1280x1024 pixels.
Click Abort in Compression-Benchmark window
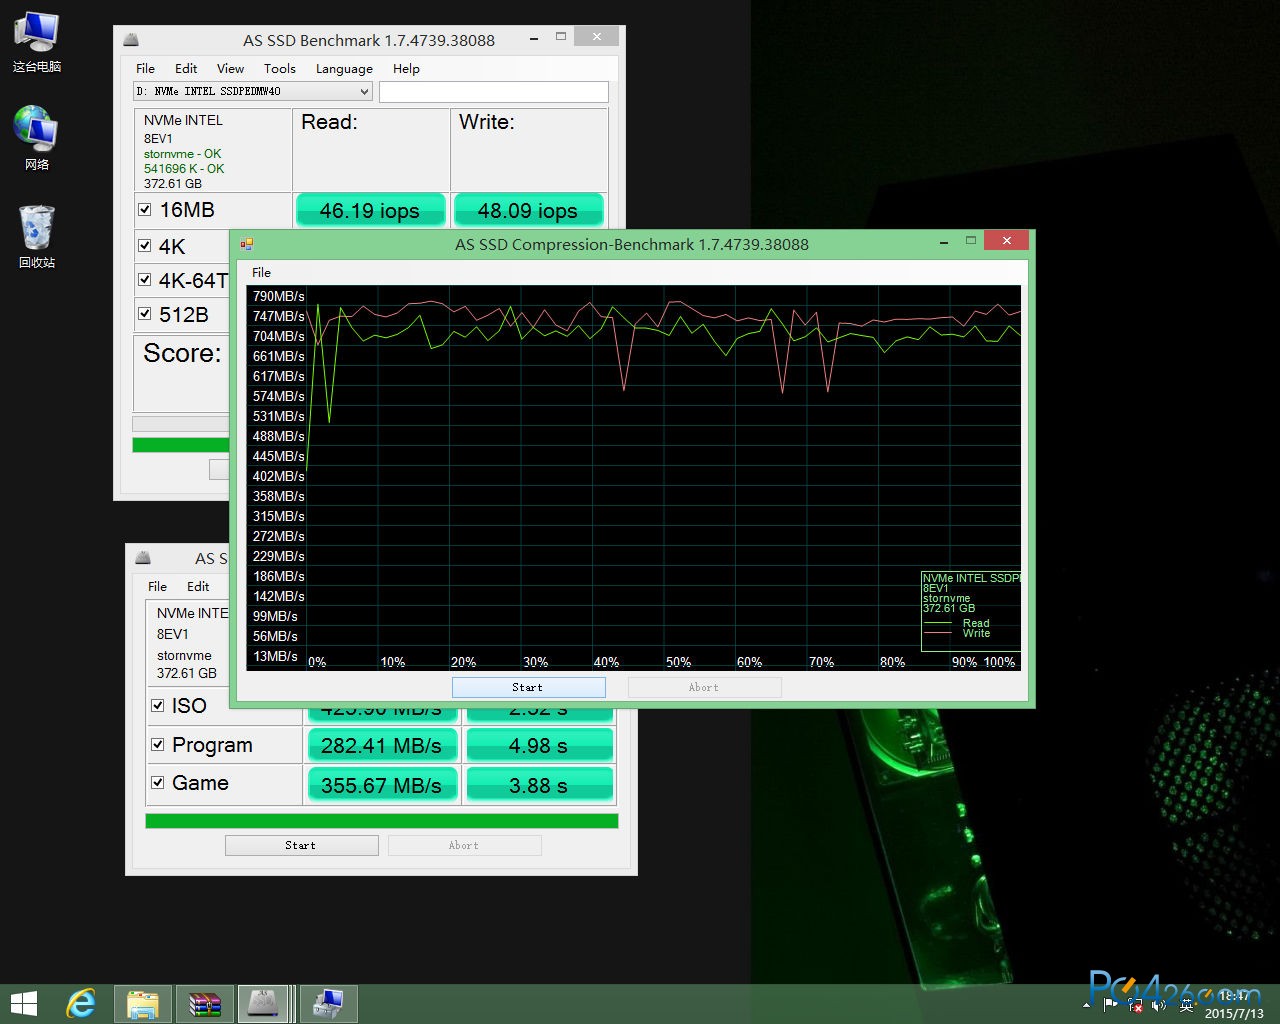(x=704, y=687)
